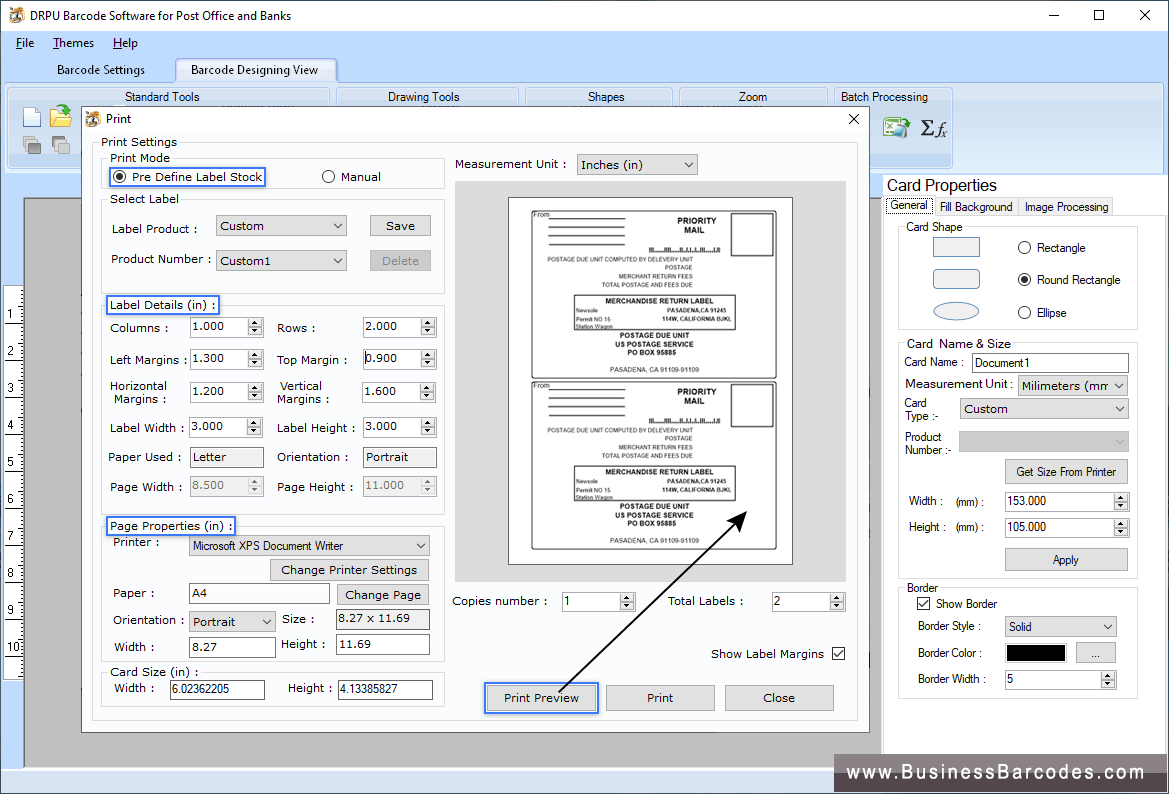Enable Manual print mode
The height and width of the screenshot is (794, 1169).
pos(328,176)
